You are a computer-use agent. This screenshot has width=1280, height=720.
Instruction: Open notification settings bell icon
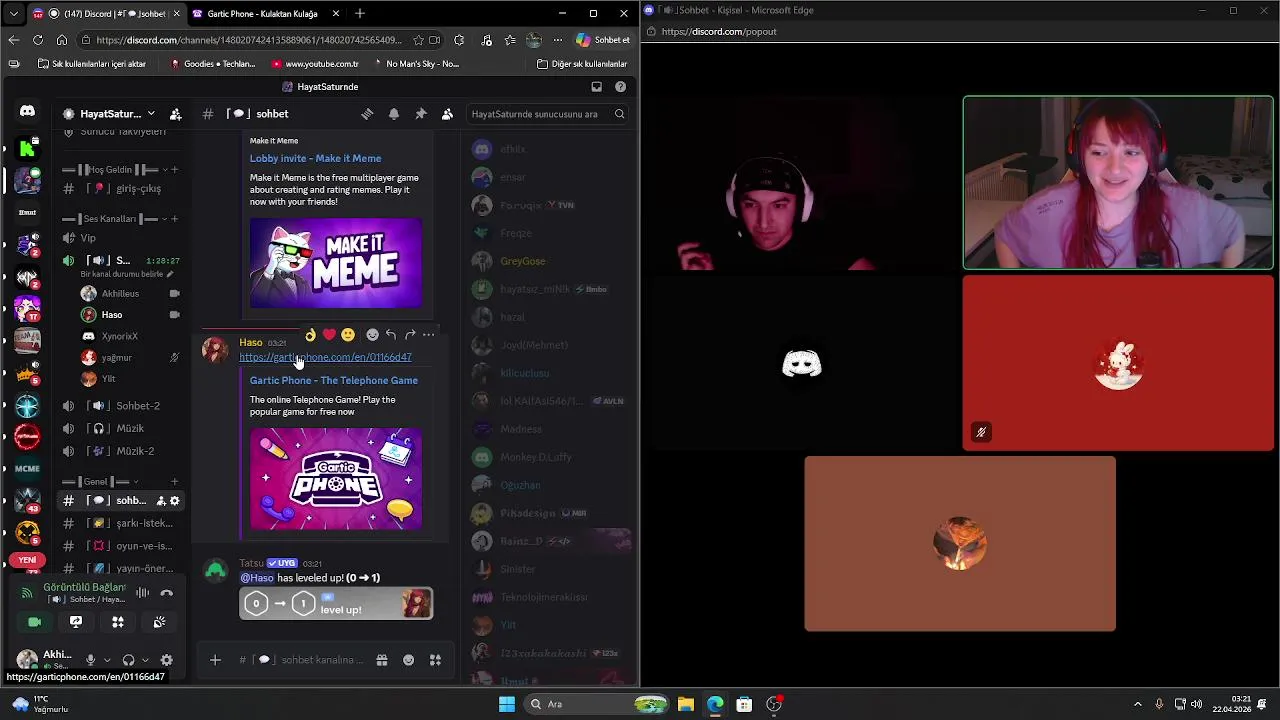(394, 114)
